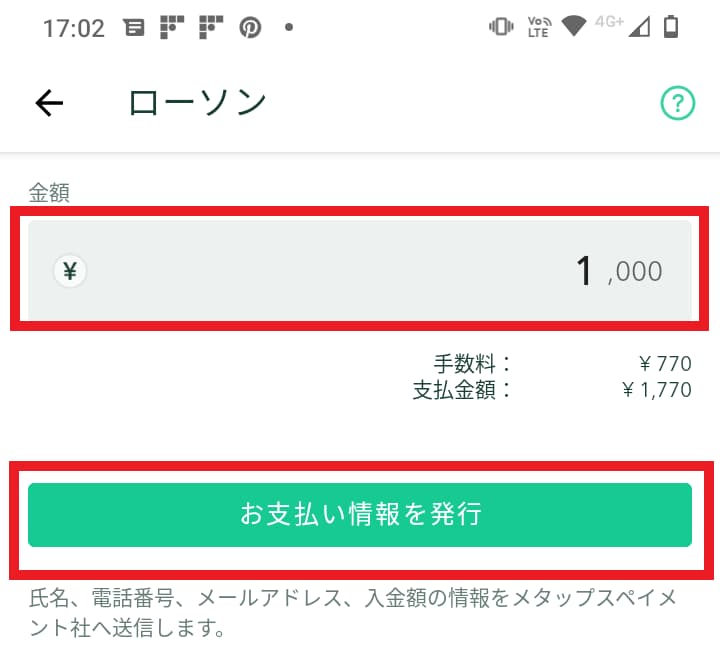720x660 pixels.
Task: Tap the message notification icon
Action: pos(133,28)
